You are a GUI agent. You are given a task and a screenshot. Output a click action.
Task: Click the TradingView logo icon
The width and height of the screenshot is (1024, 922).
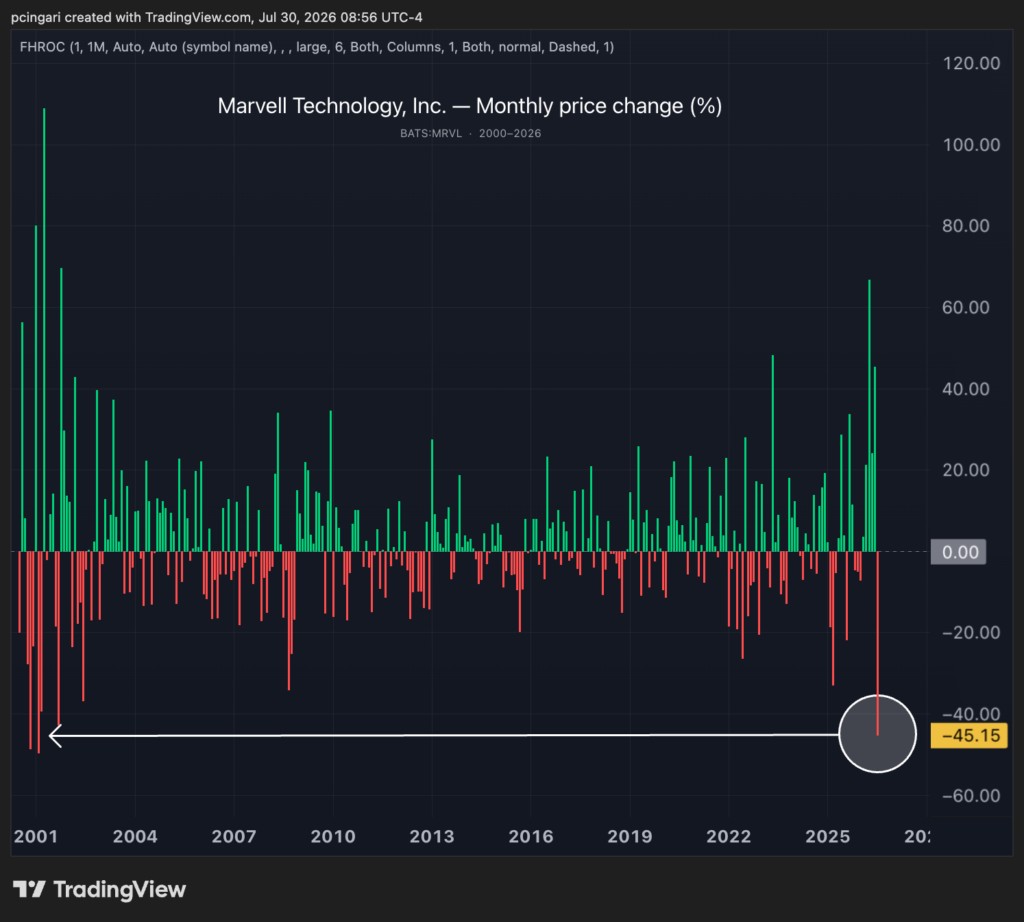click(29, 889)
